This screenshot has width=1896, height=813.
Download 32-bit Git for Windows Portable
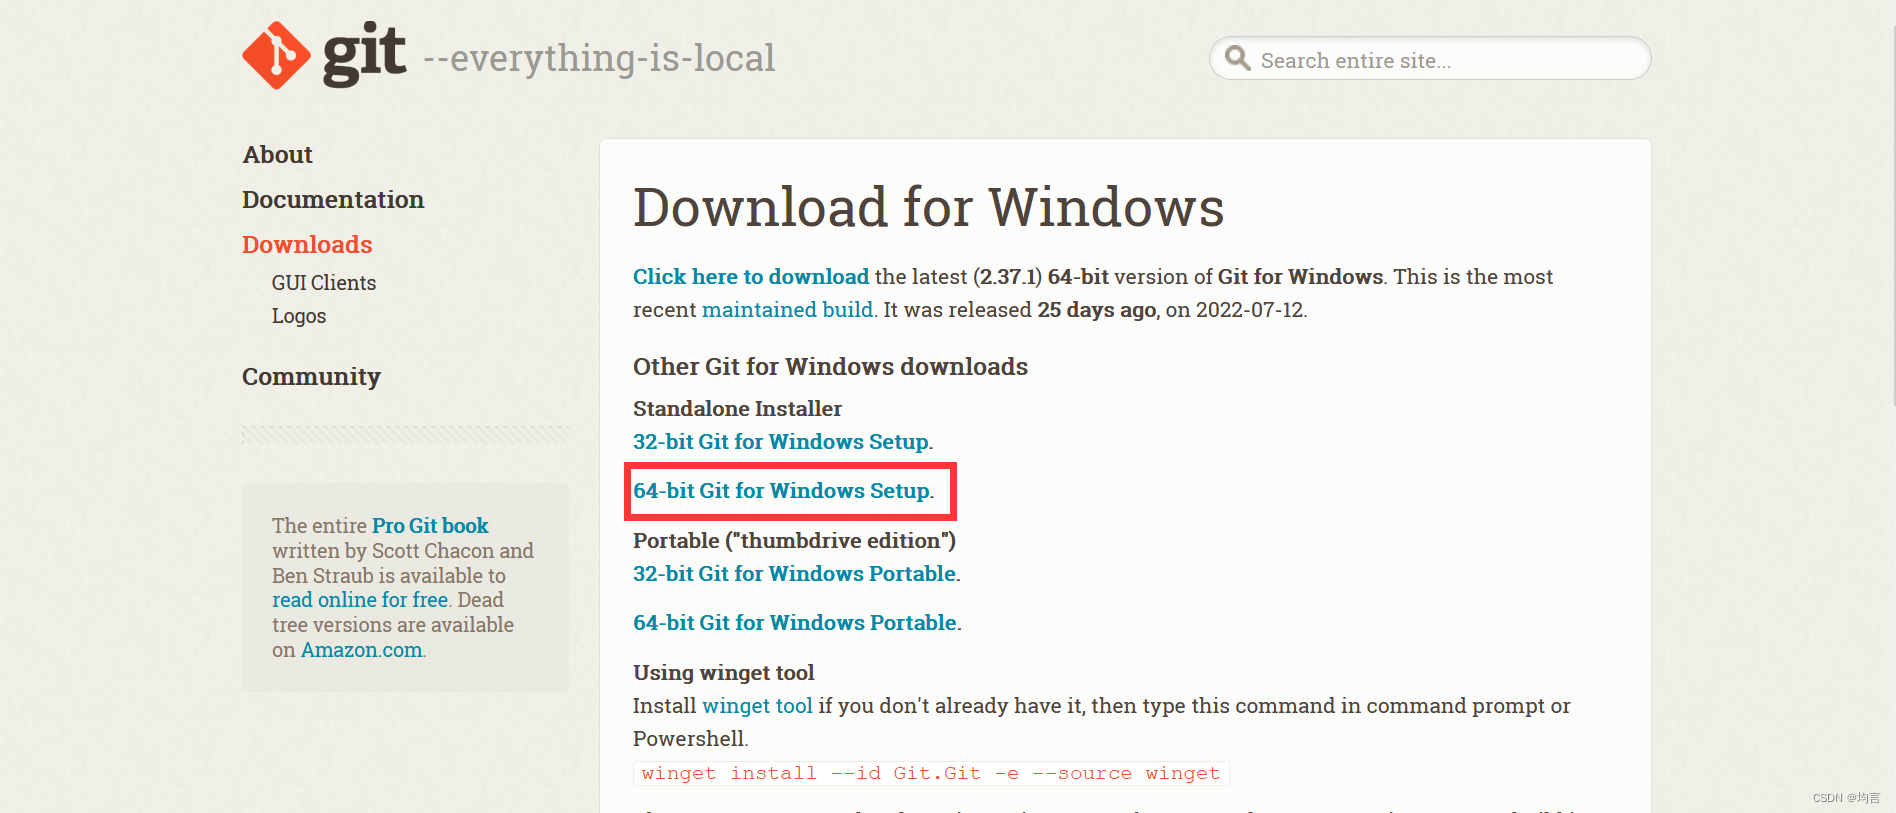tap(795, 574)
